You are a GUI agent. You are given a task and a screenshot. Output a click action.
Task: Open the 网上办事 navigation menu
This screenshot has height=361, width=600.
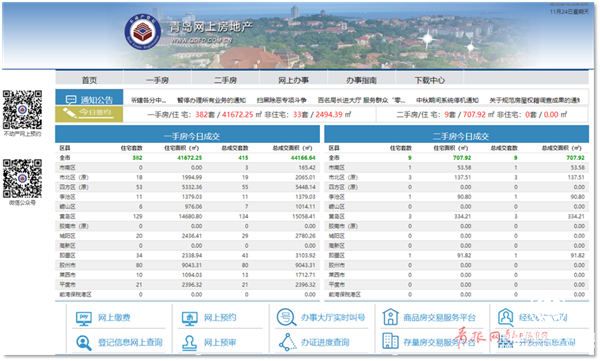pos(293,80)
